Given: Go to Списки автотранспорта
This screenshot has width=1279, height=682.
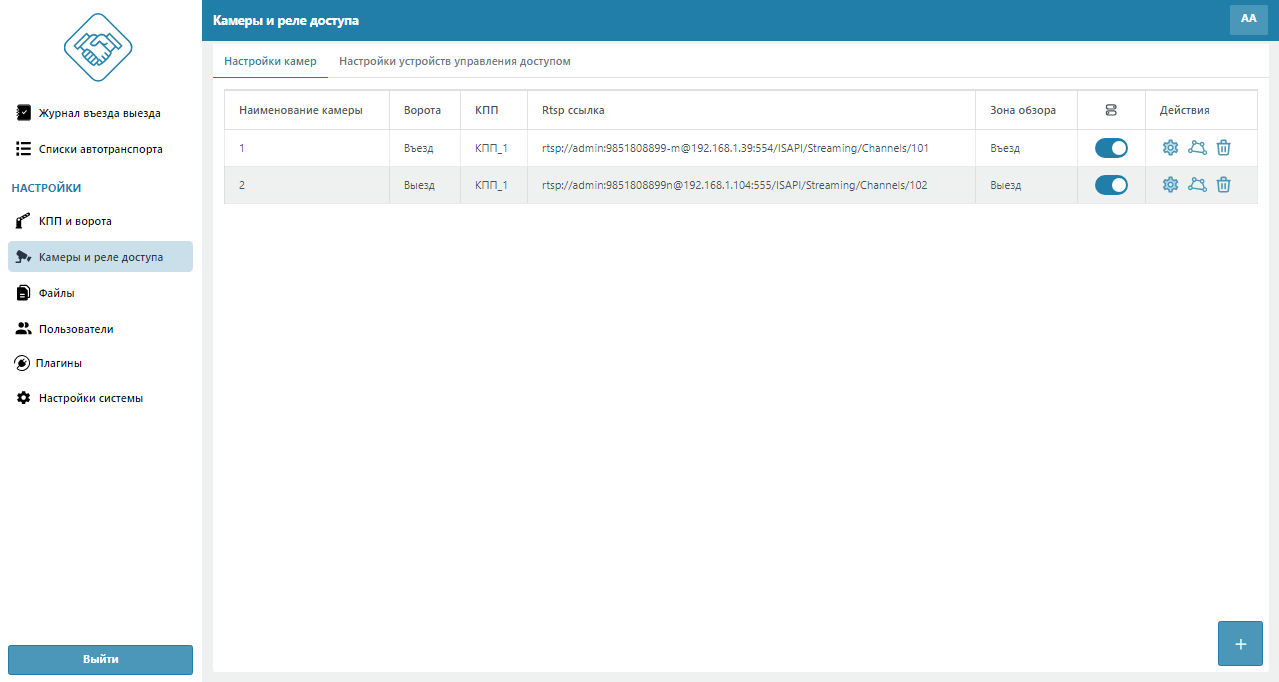Looking at the screenshot, I should coord(100,149).
